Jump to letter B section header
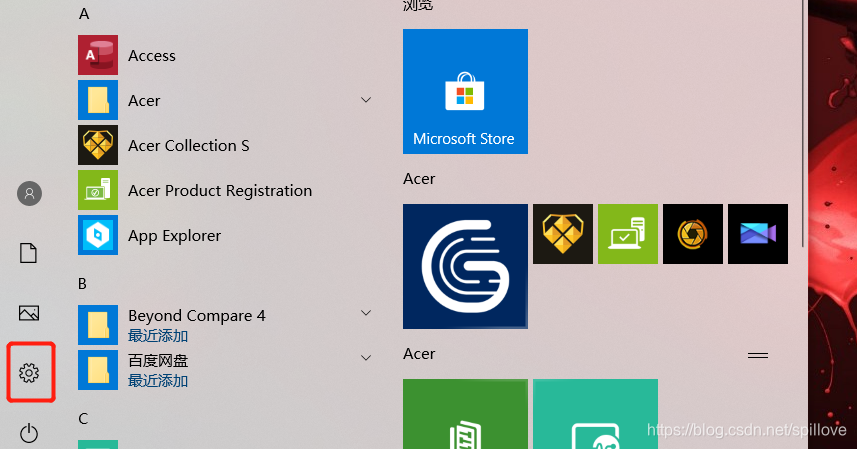Screen dimensions: 857x449 (x=83, y=283)
